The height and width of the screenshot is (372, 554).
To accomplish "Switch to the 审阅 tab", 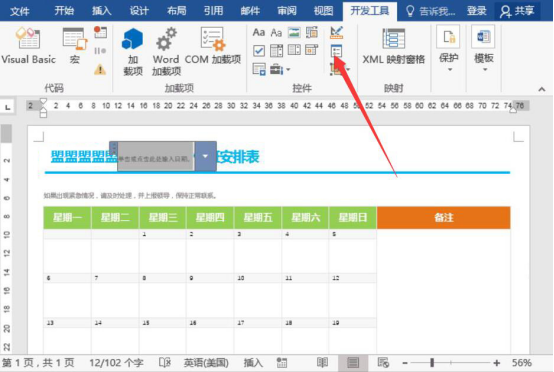I will (287, 11).
